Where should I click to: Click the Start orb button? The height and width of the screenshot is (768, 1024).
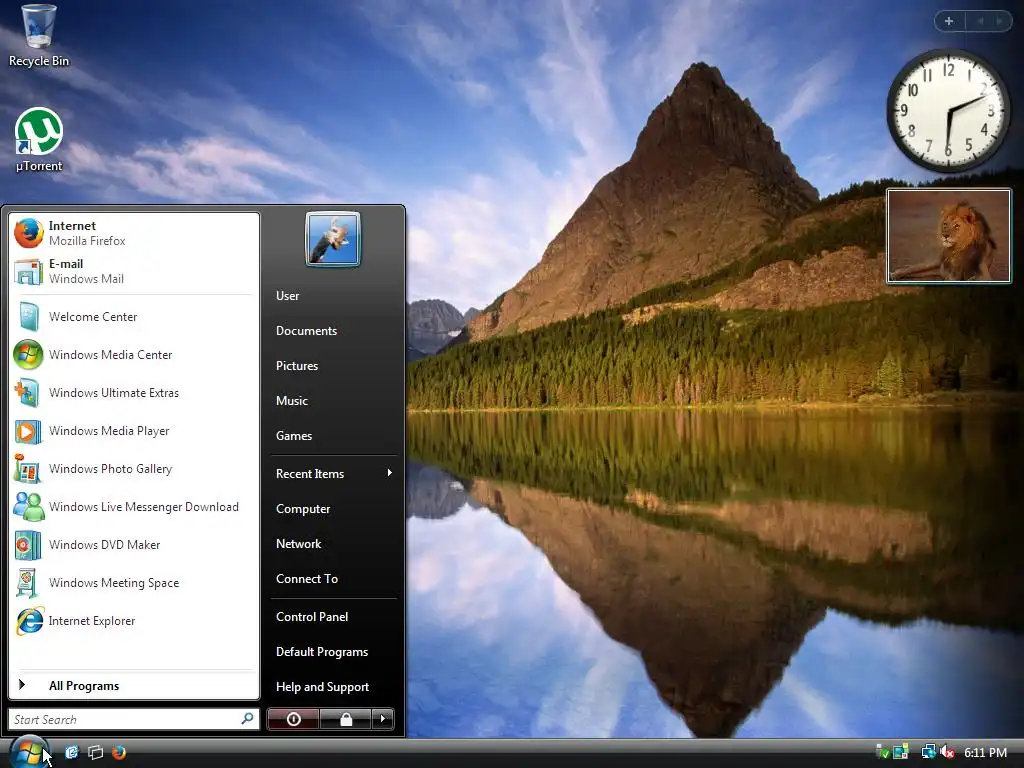coord(28,752)
